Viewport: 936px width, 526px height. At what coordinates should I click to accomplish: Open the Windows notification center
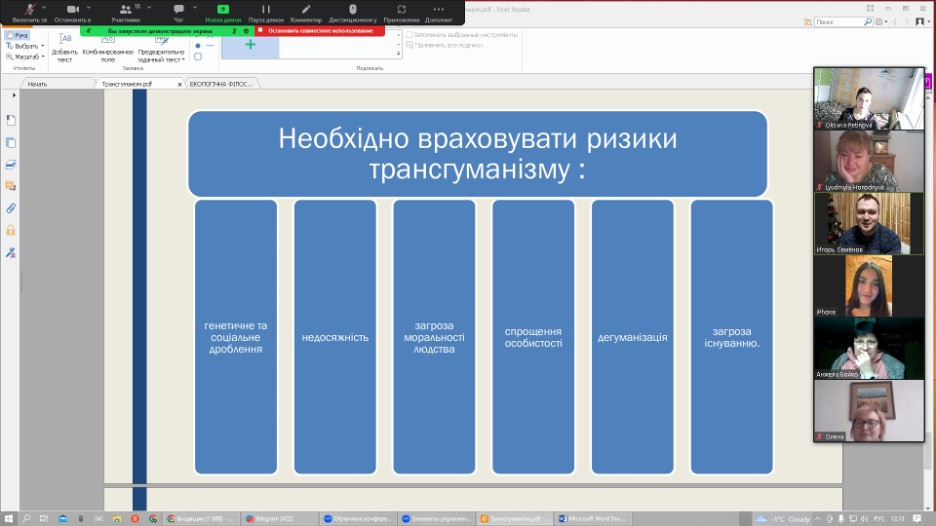pyautogui.click(x=917, y=519)
